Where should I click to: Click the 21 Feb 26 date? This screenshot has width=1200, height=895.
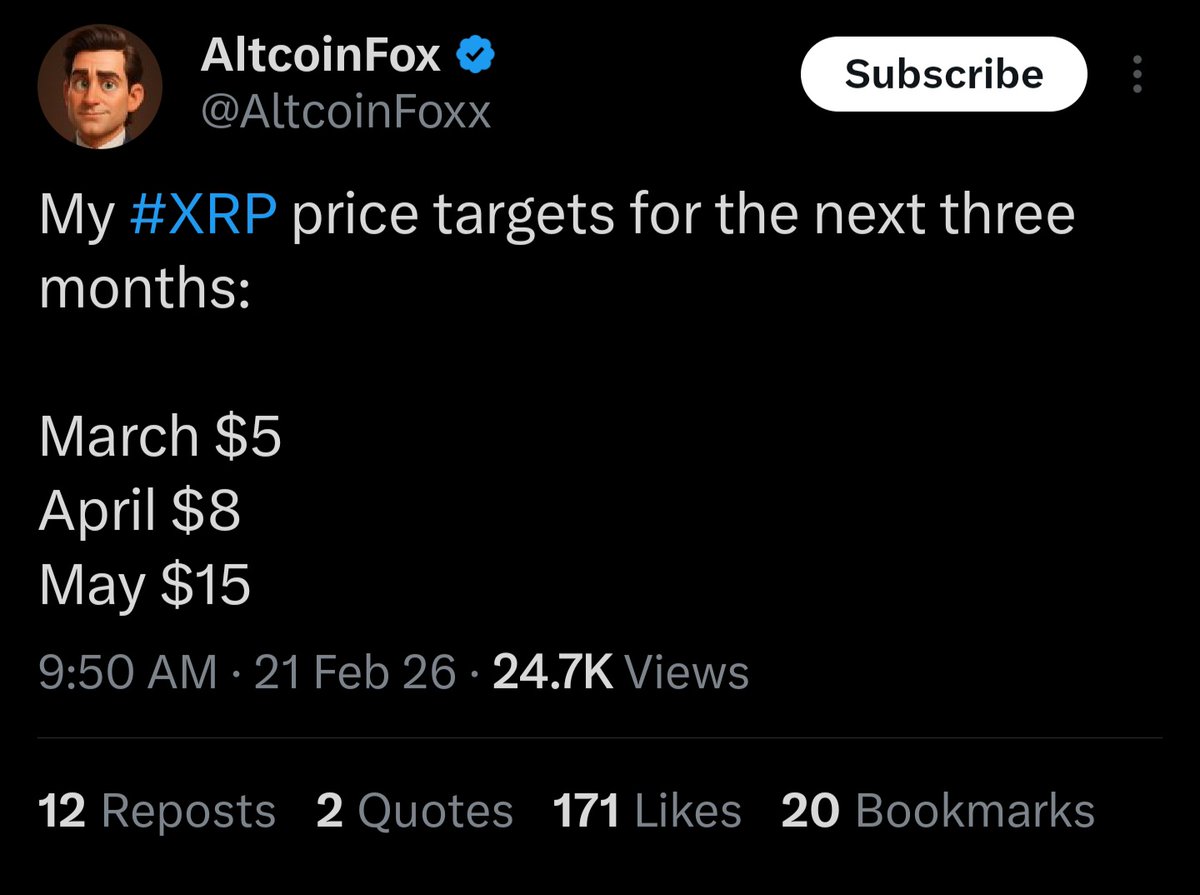click(355, 672)
